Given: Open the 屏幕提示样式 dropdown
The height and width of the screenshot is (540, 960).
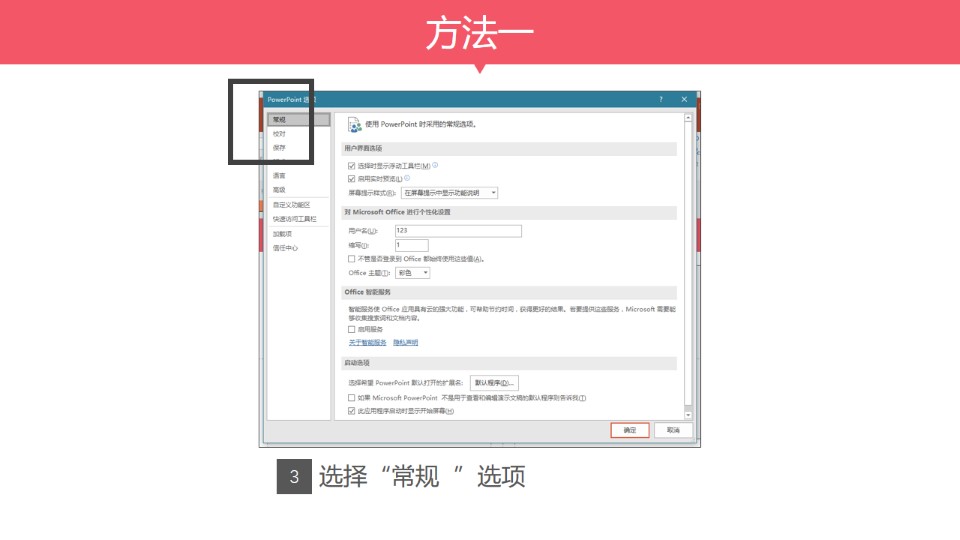Looking at the screenshot, I should [x=449, y=192].
